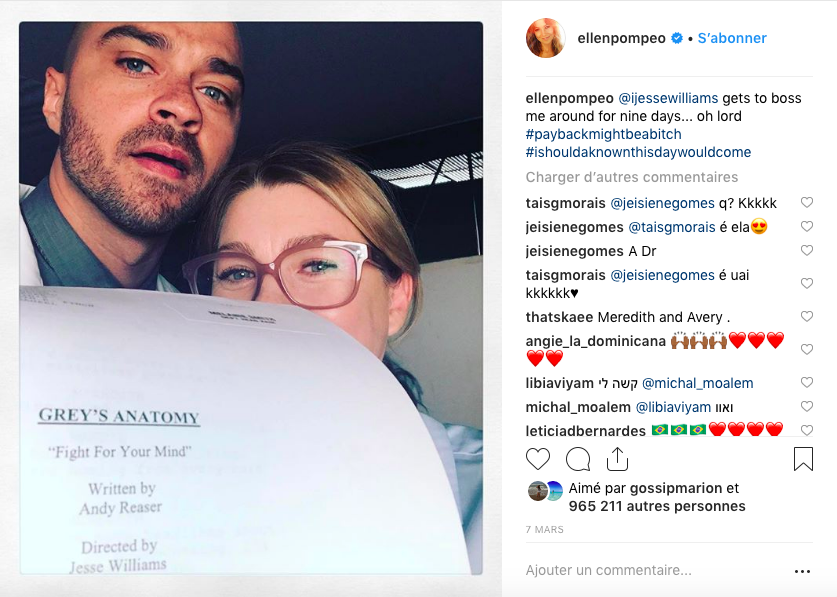837x597 pixels.
Task: Like taisgmorais's 'q? Kkkkk' comment
Action: (x=807, y=202)
